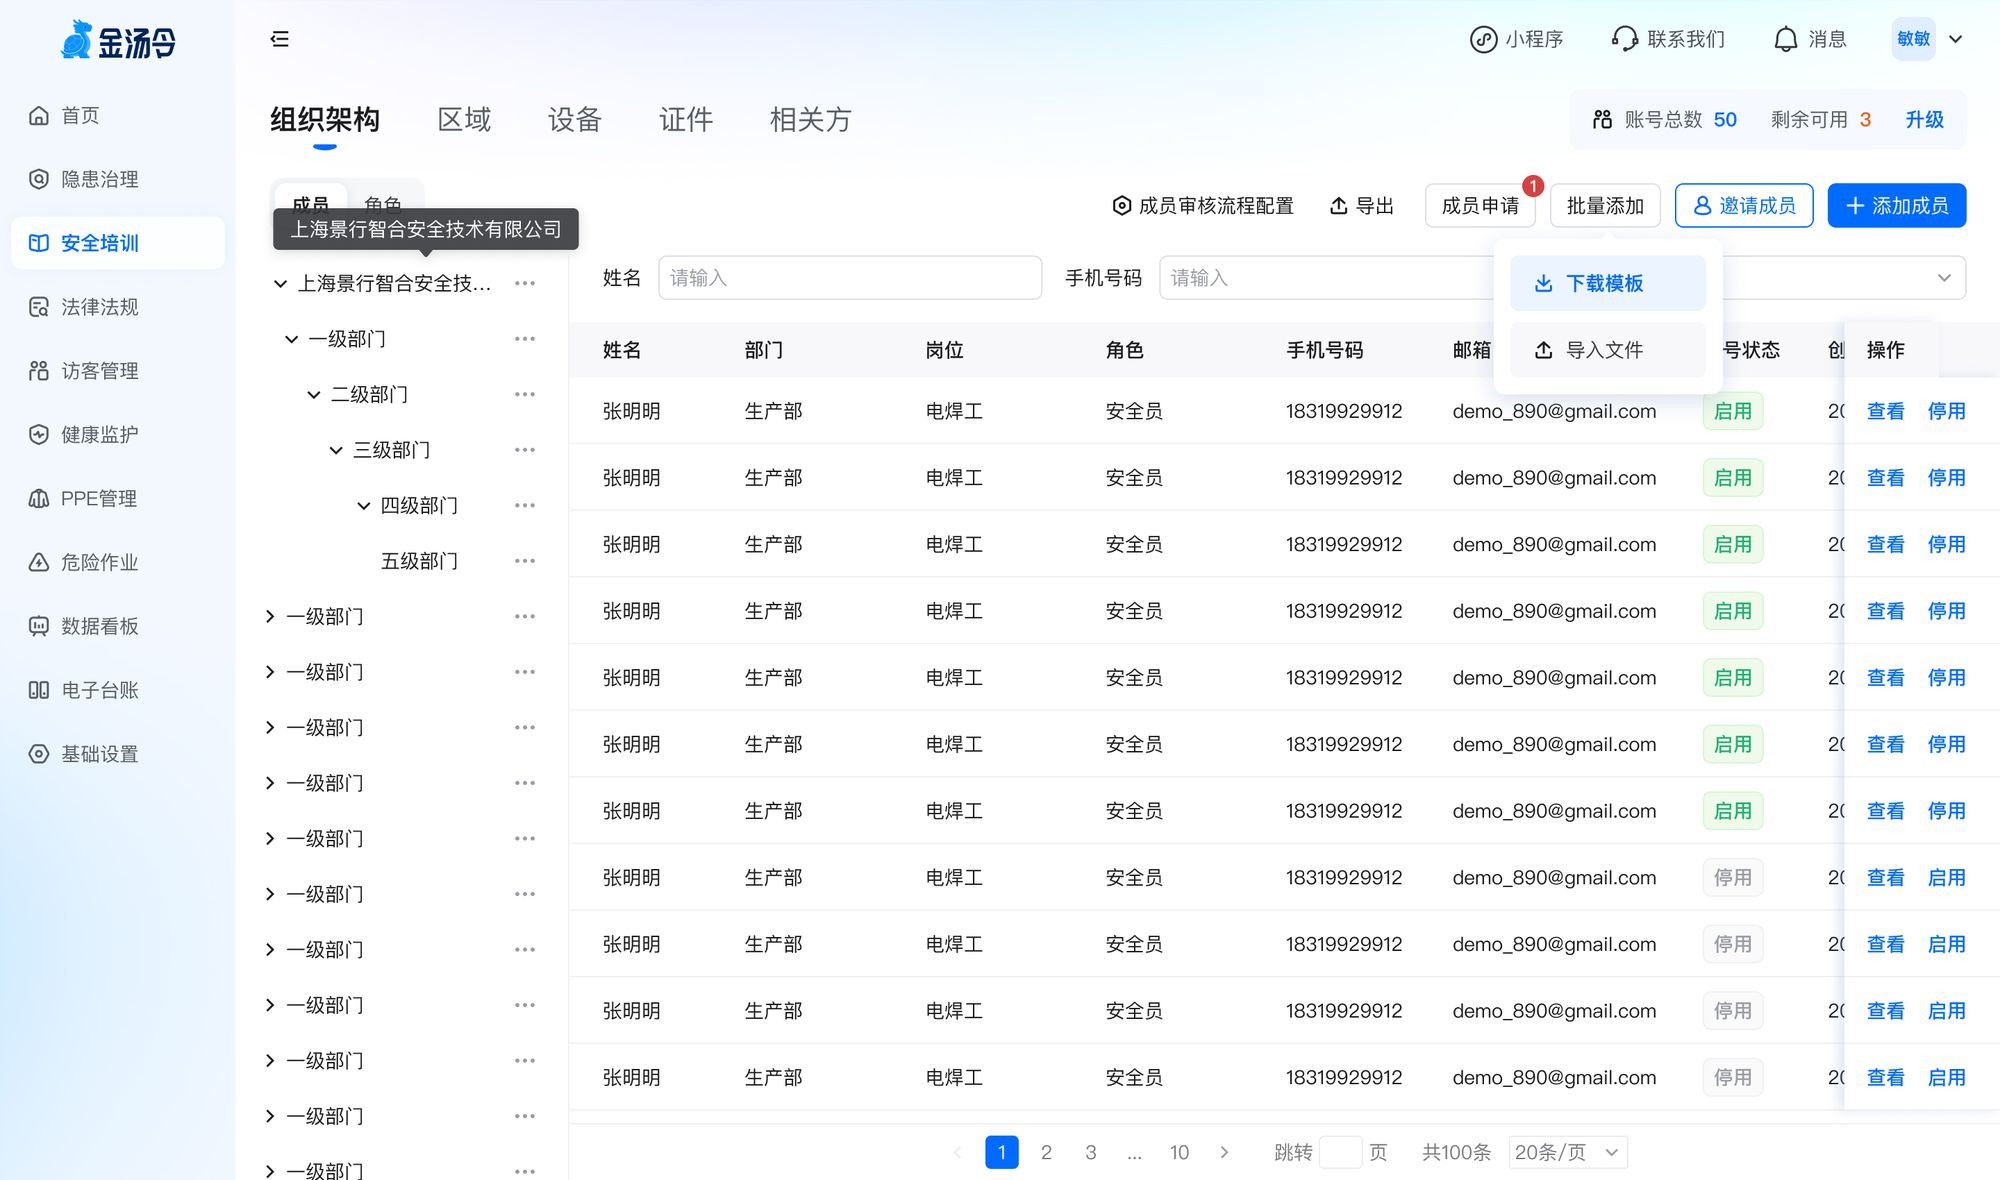Image resolution: width=2000 pixels, height=1180 pixels.
Task: Select 下载模板 menu option
Action: [1606, 283]
